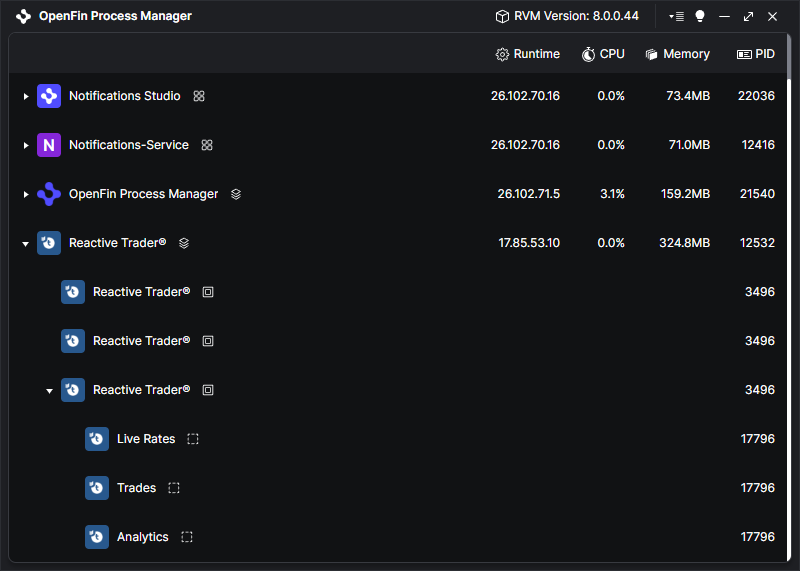
Task: Click the Memory chip icon
Action: point(652,54)
